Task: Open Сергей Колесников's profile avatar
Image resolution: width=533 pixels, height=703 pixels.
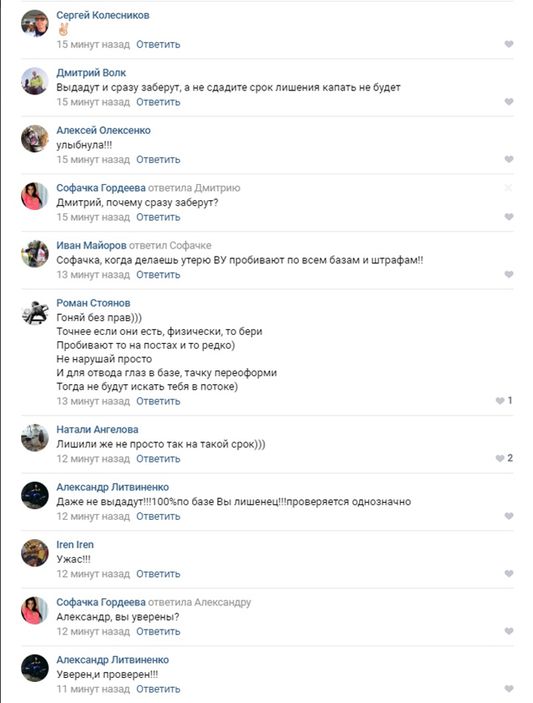Action: pos(35,23)
